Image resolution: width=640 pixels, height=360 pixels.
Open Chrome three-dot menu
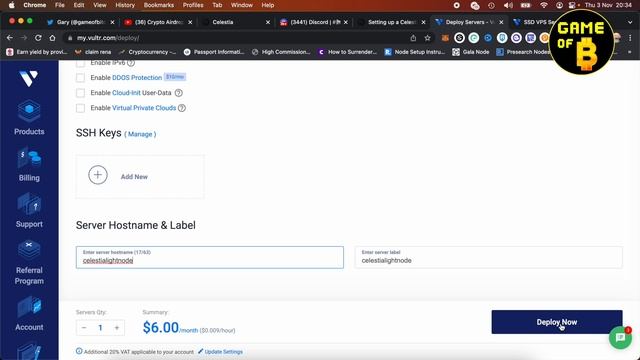(x=630, y=38)
